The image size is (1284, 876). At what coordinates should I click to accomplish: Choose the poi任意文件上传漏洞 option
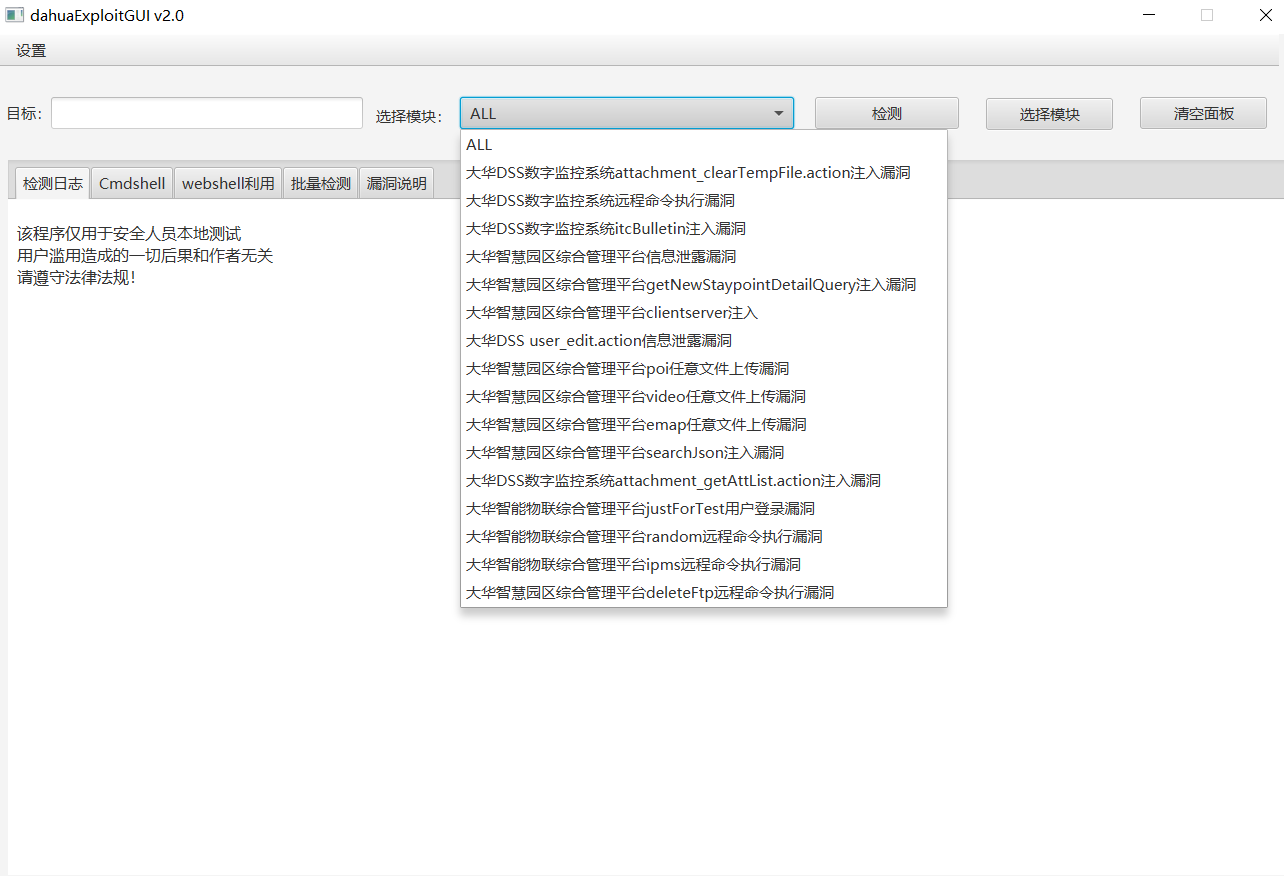[x=704, y=369]
